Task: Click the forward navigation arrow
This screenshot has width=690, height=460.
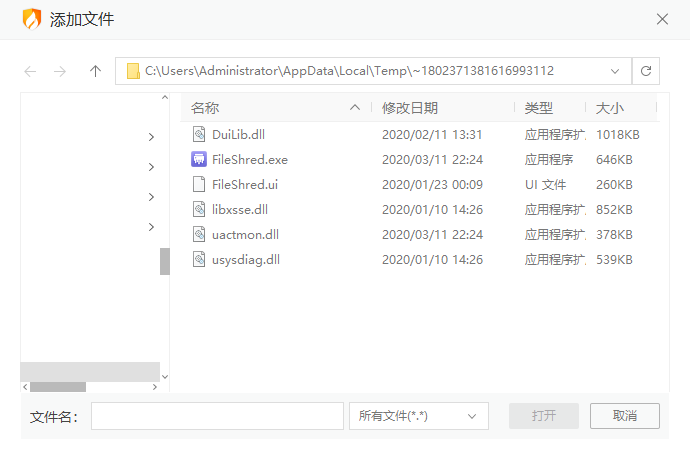Action: [x=60, y=71]
